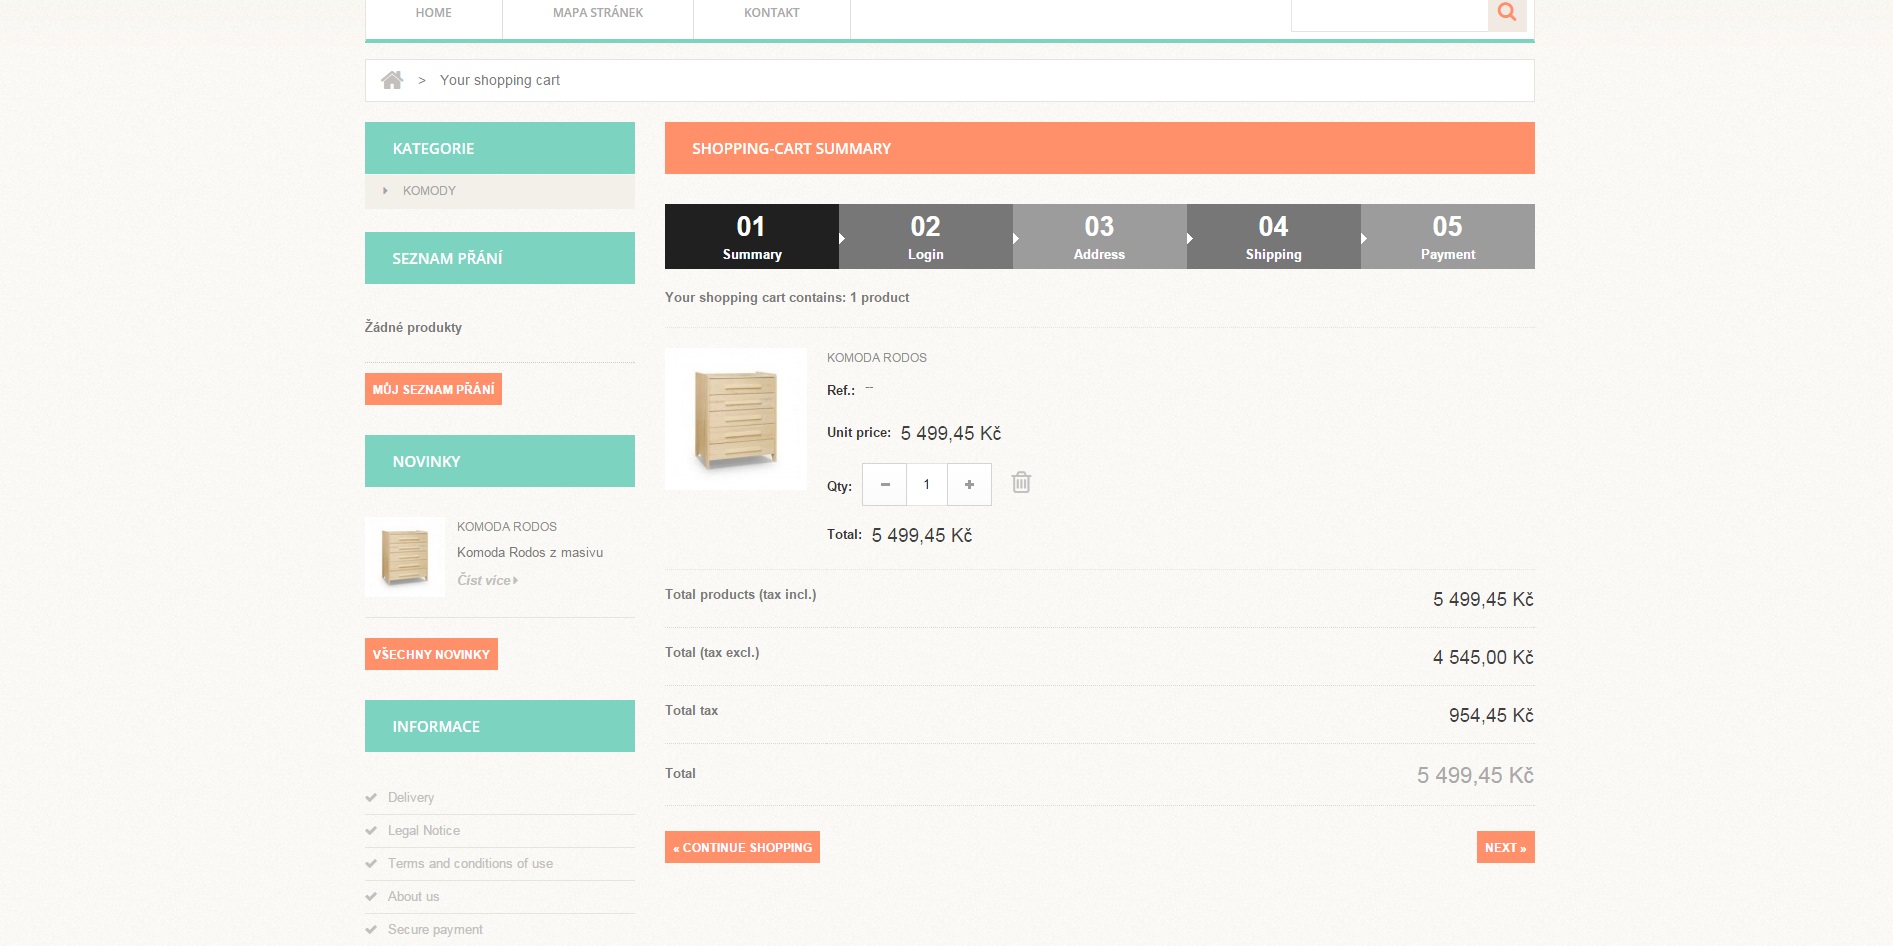Screen dimensions: 1893x946
Task: Click the Total tax value 954,45 Kč
Action: (x=1491, y=715)
